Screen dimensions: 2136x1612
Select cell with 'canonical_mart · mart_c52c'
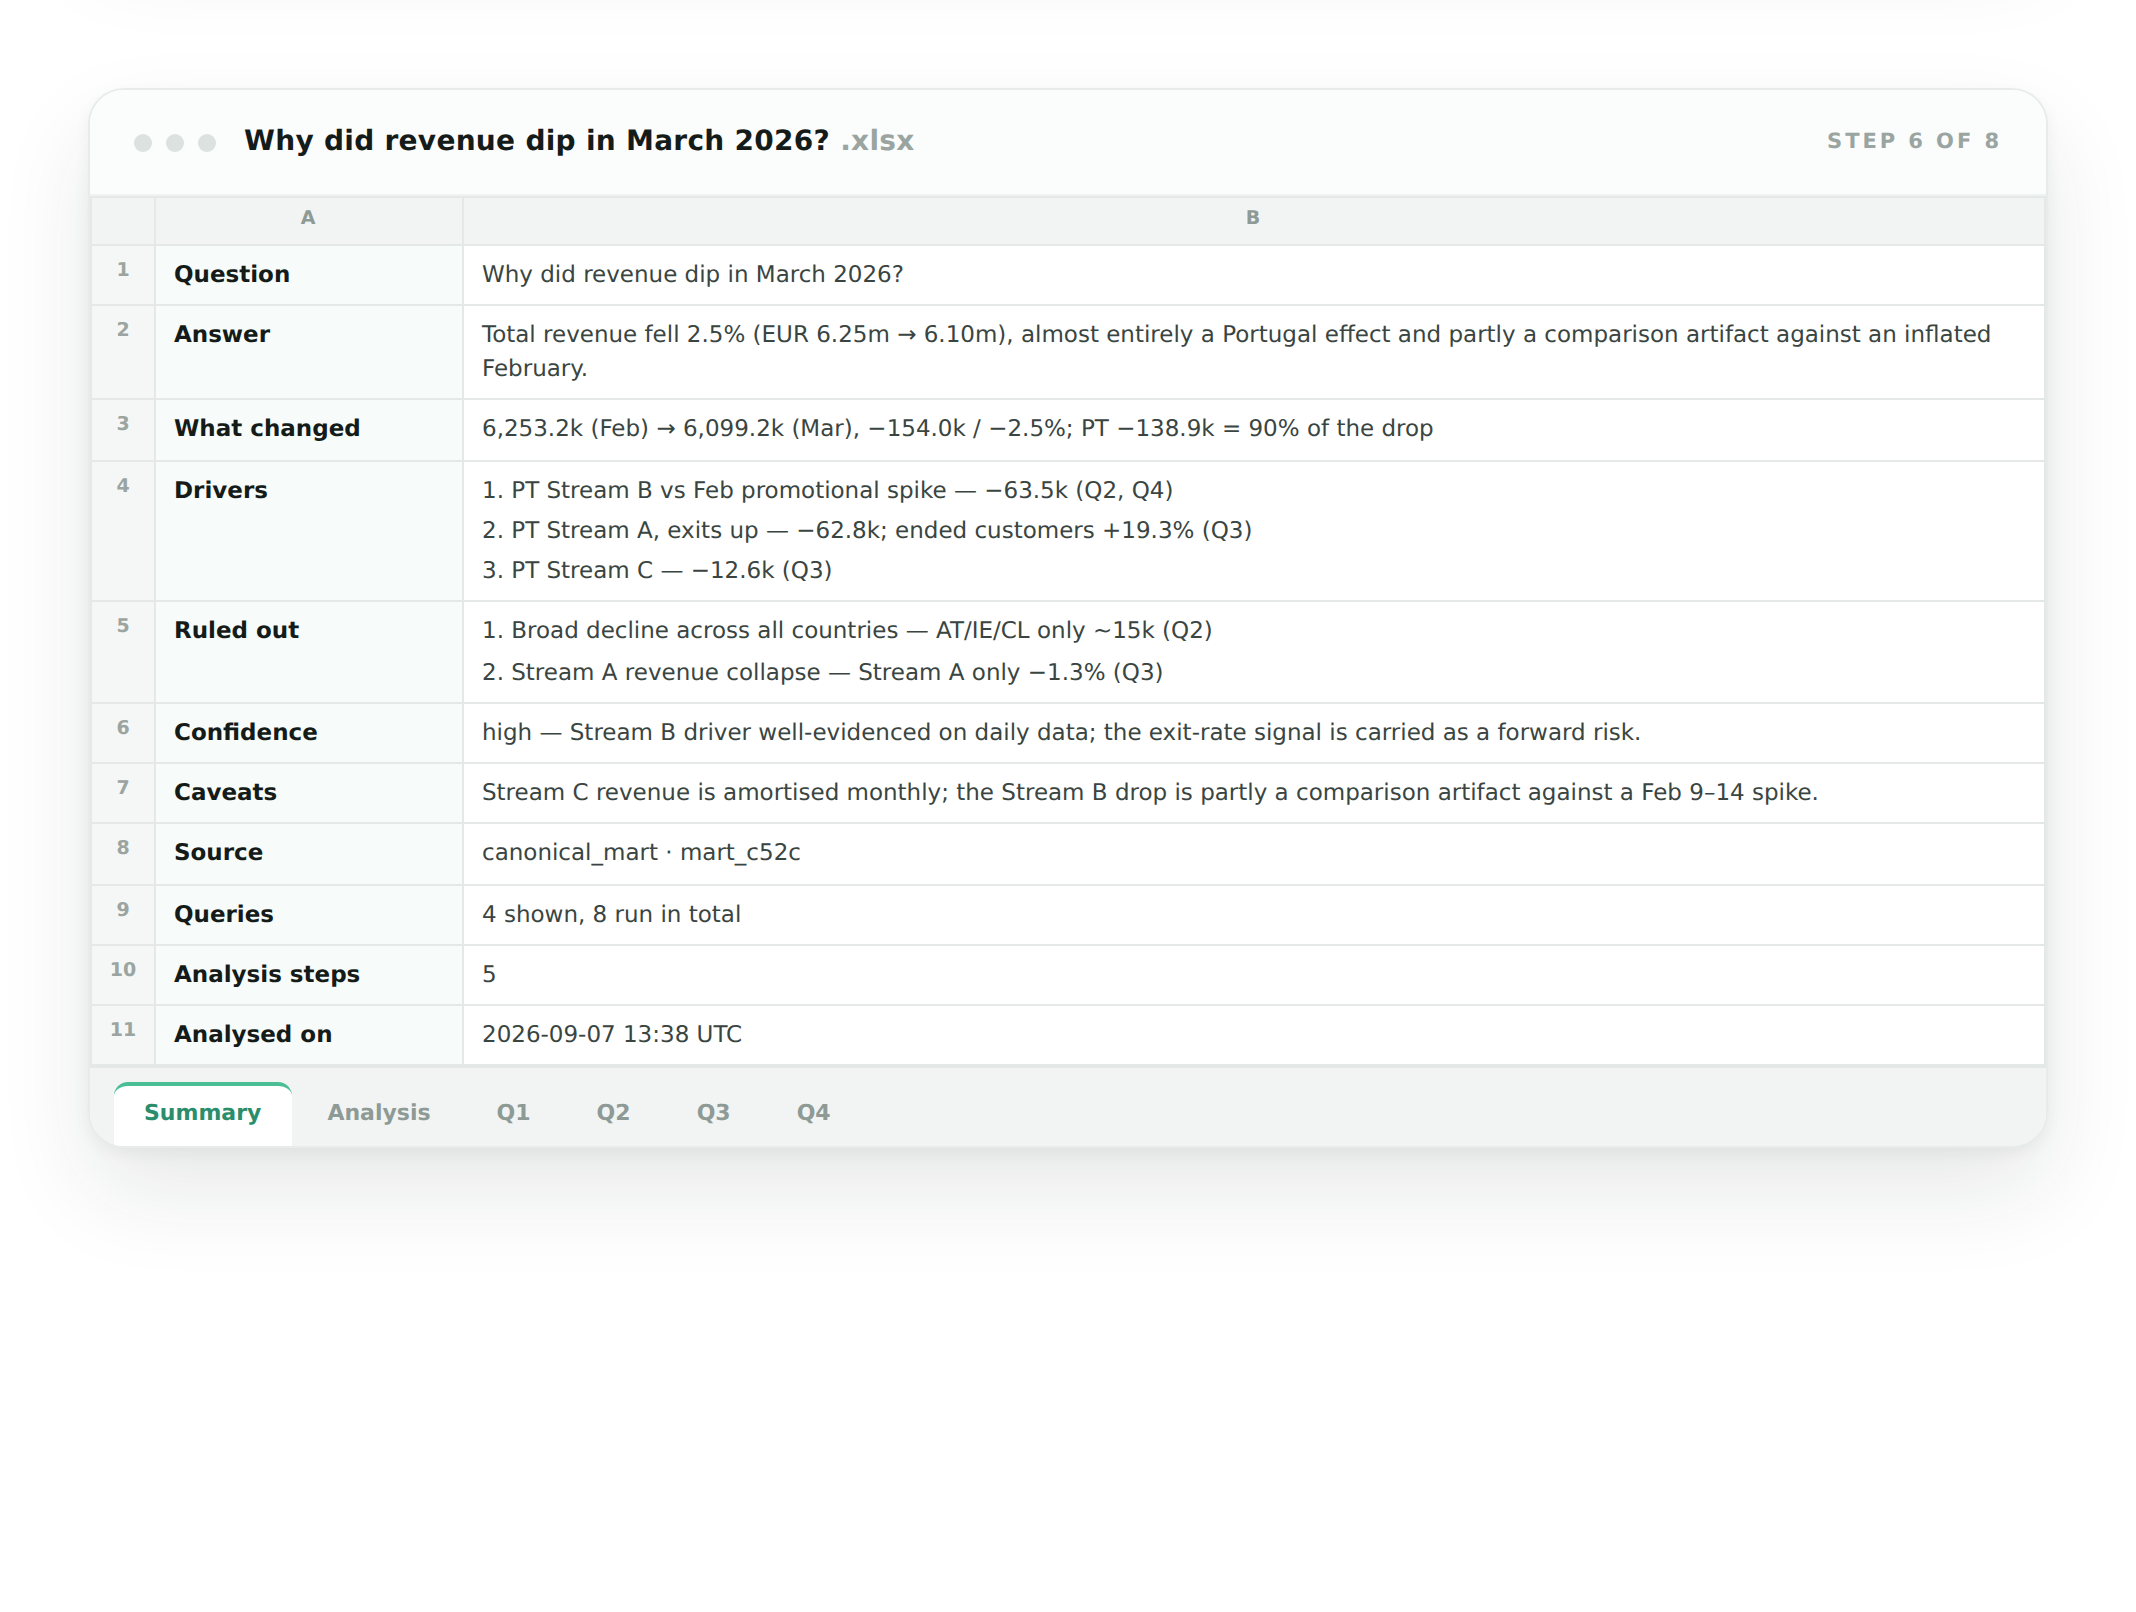tap(1253, 854)
